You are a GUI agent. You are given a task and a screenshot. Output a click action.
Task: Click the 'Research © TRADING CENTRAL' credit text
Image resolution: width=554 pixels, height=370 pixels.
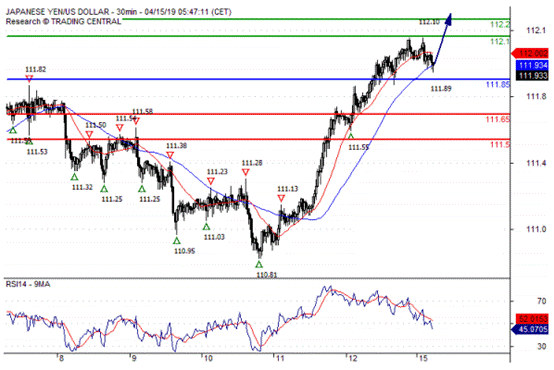click(x=64, y=22)
